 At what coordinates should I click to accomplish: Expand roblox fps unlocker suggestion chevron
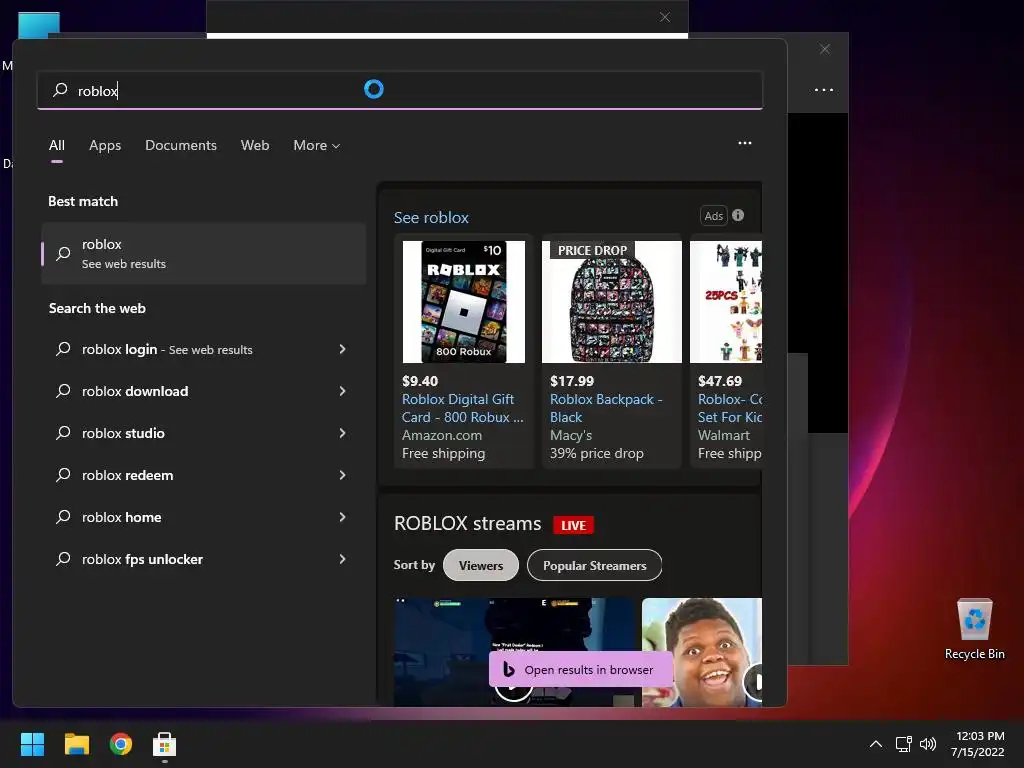342,558
